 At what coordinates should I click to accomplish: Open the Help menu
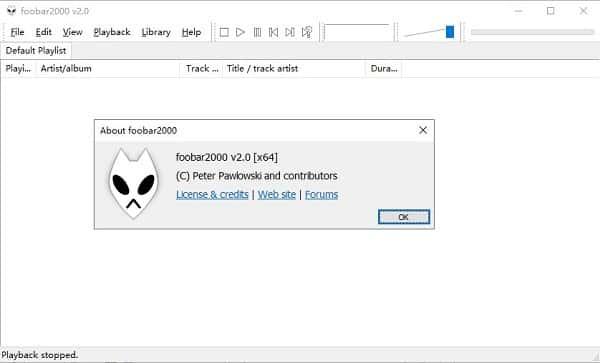(191, 32)
